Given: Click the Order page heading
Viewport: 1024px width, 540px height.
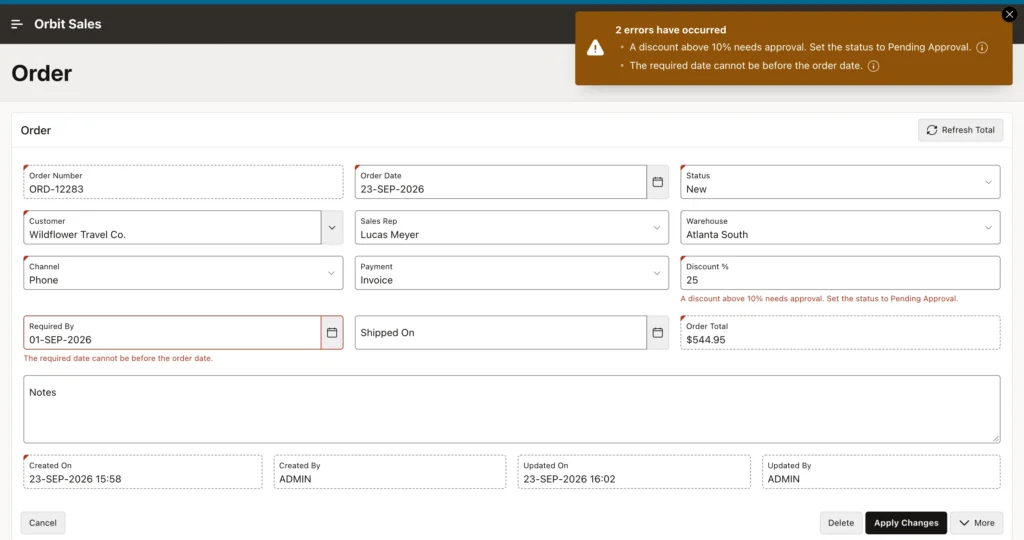Looking at the screenshot, I should pyautogui.click(x=42, y=74).
